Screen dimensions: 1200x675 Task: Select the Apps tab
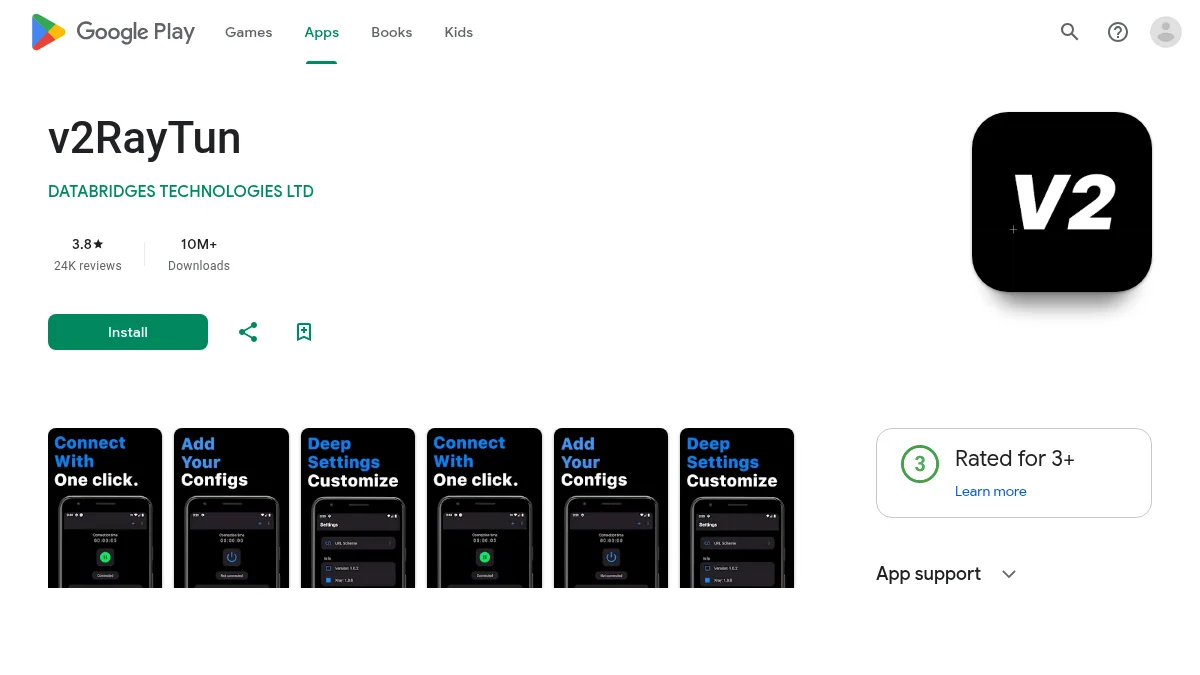[x=322, y=32]
